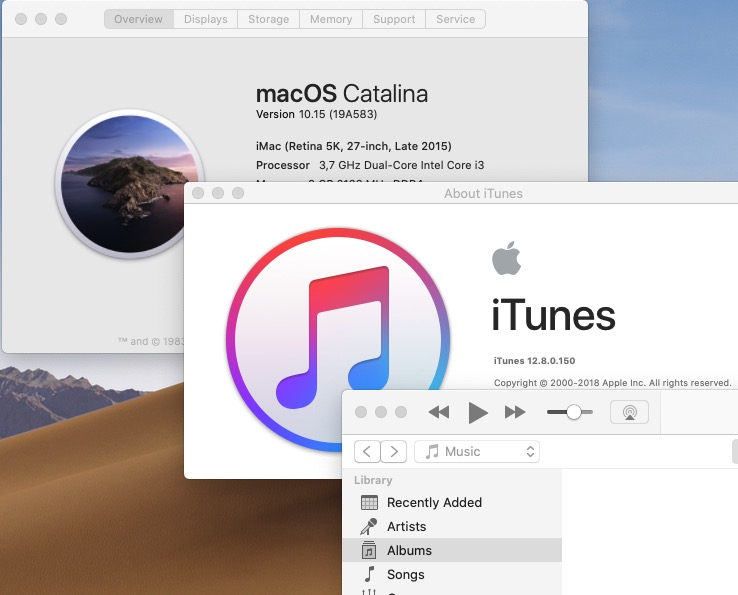Start playback with the Play button
This screenshot has height=595, width=738.
[478, 413]
